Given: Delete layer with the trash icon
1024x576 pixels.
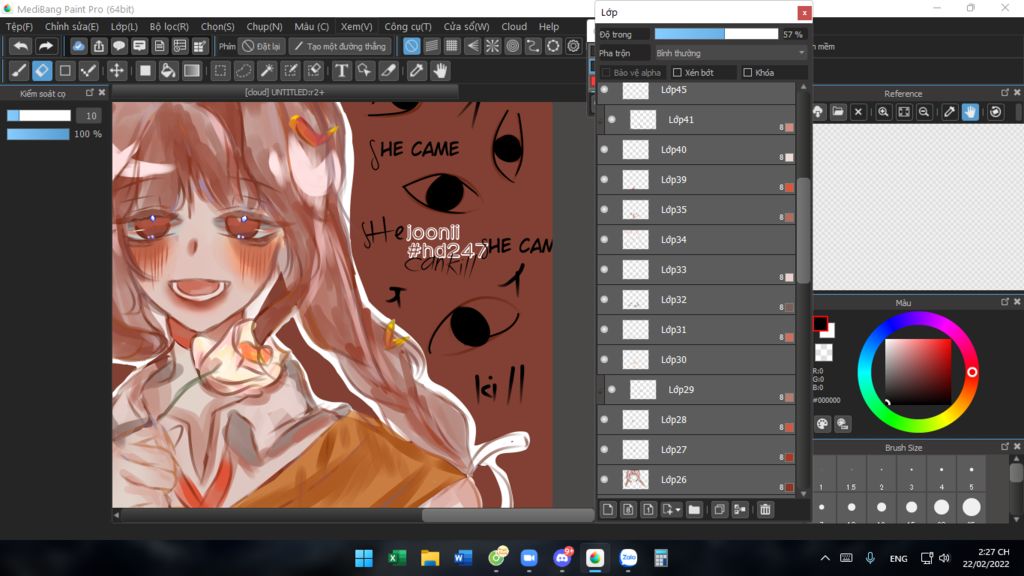Looking at the screenshot, I should pos(765,509).
